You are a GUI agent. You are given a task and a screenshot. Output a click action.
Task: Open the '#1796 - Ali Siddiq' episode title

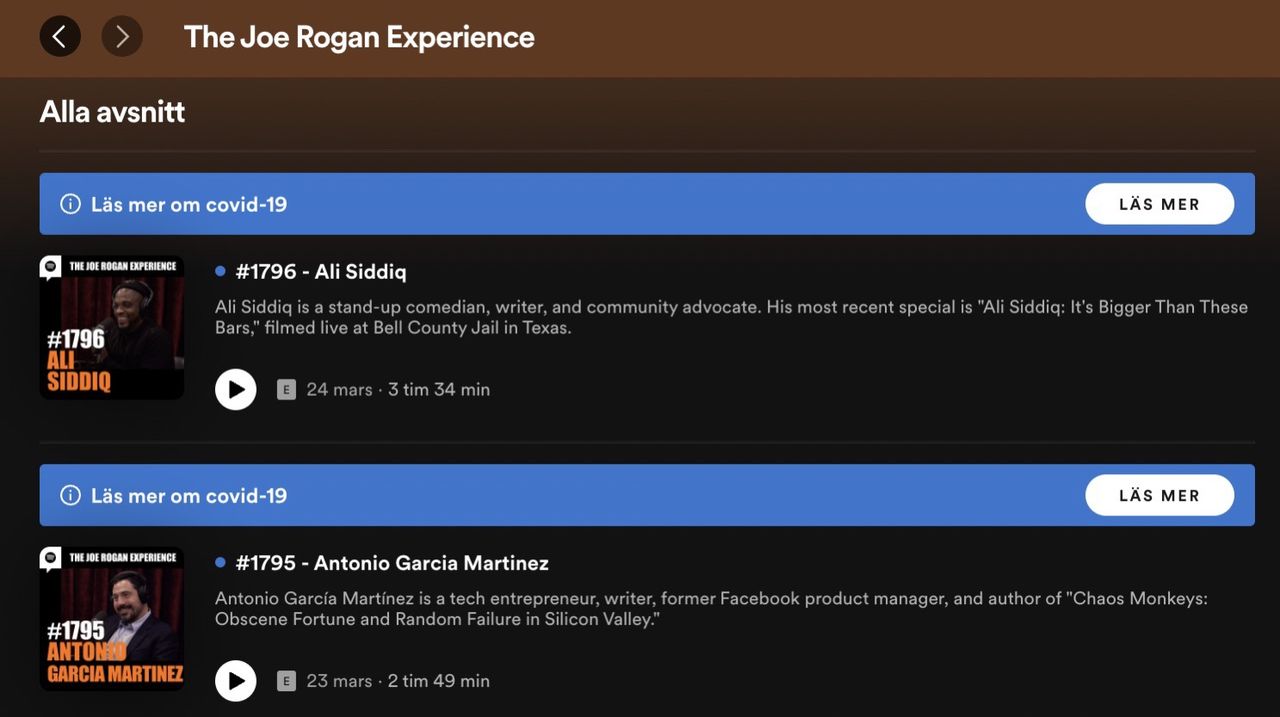321,271
